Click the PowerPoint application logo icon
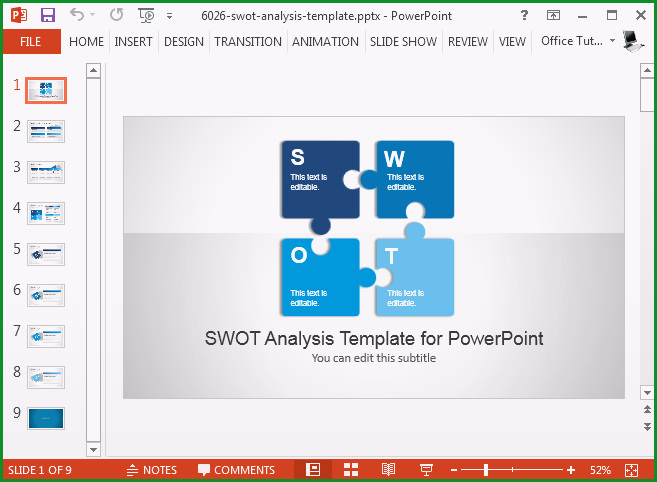 [x=19, y=16]
